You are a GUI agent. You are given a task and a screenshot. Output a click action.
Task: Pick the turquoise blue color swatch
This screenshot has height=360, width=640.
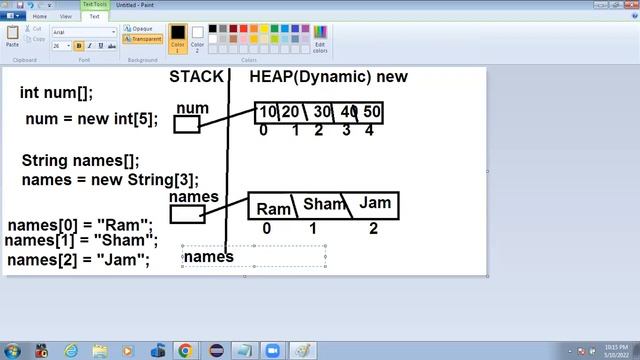click(x=285, y=28)
